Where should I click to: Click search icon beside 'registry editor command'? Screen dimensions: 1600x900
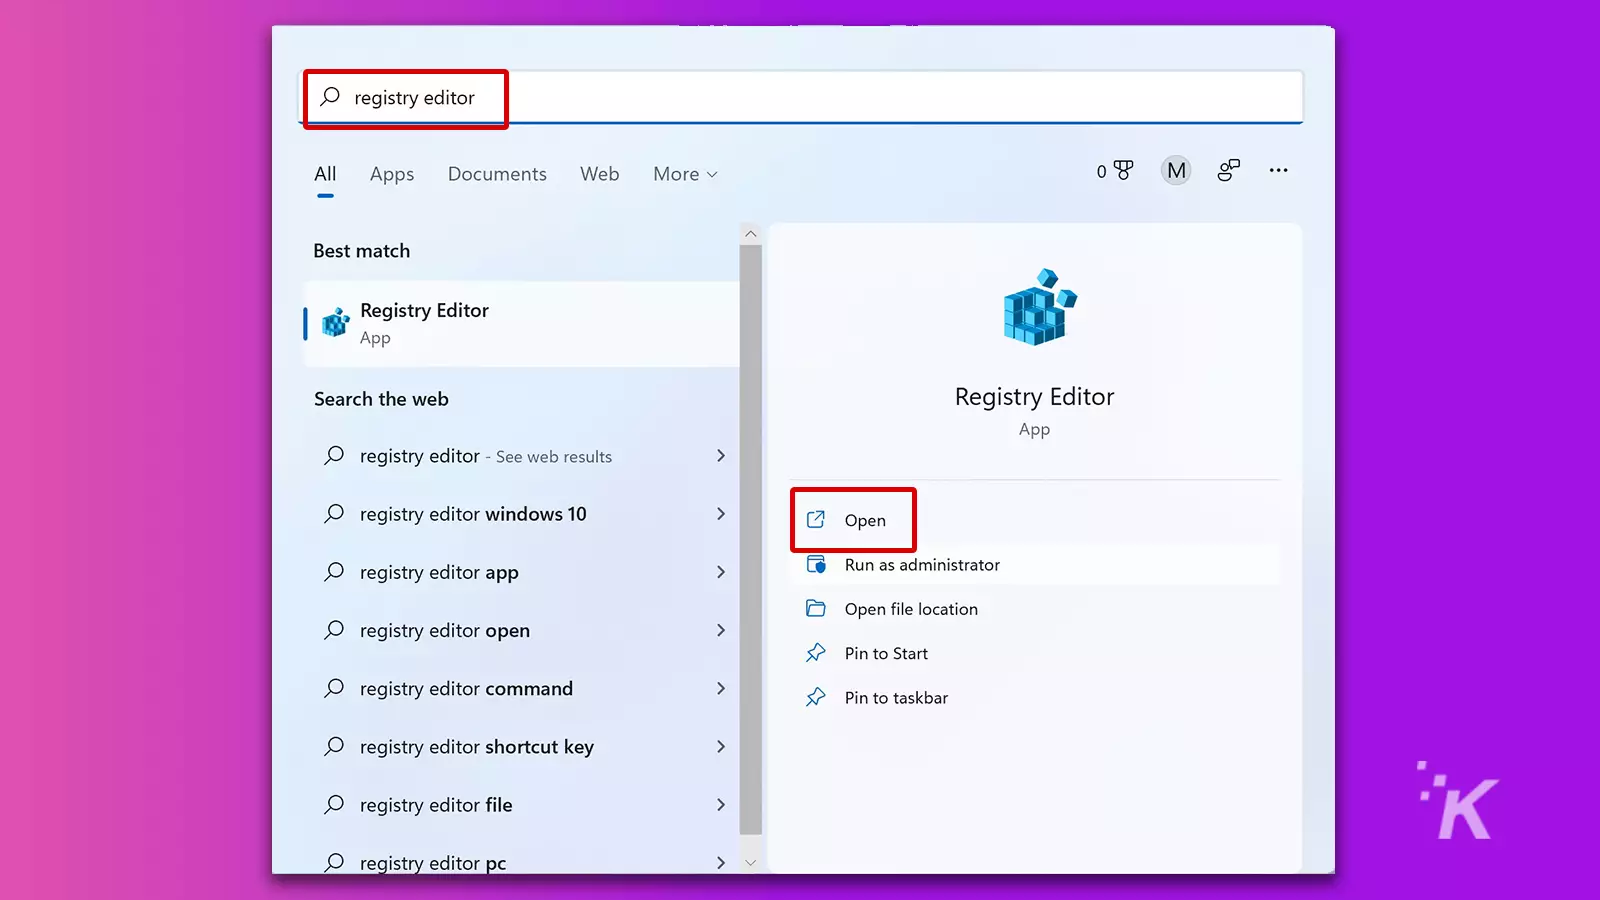[334, 688]
